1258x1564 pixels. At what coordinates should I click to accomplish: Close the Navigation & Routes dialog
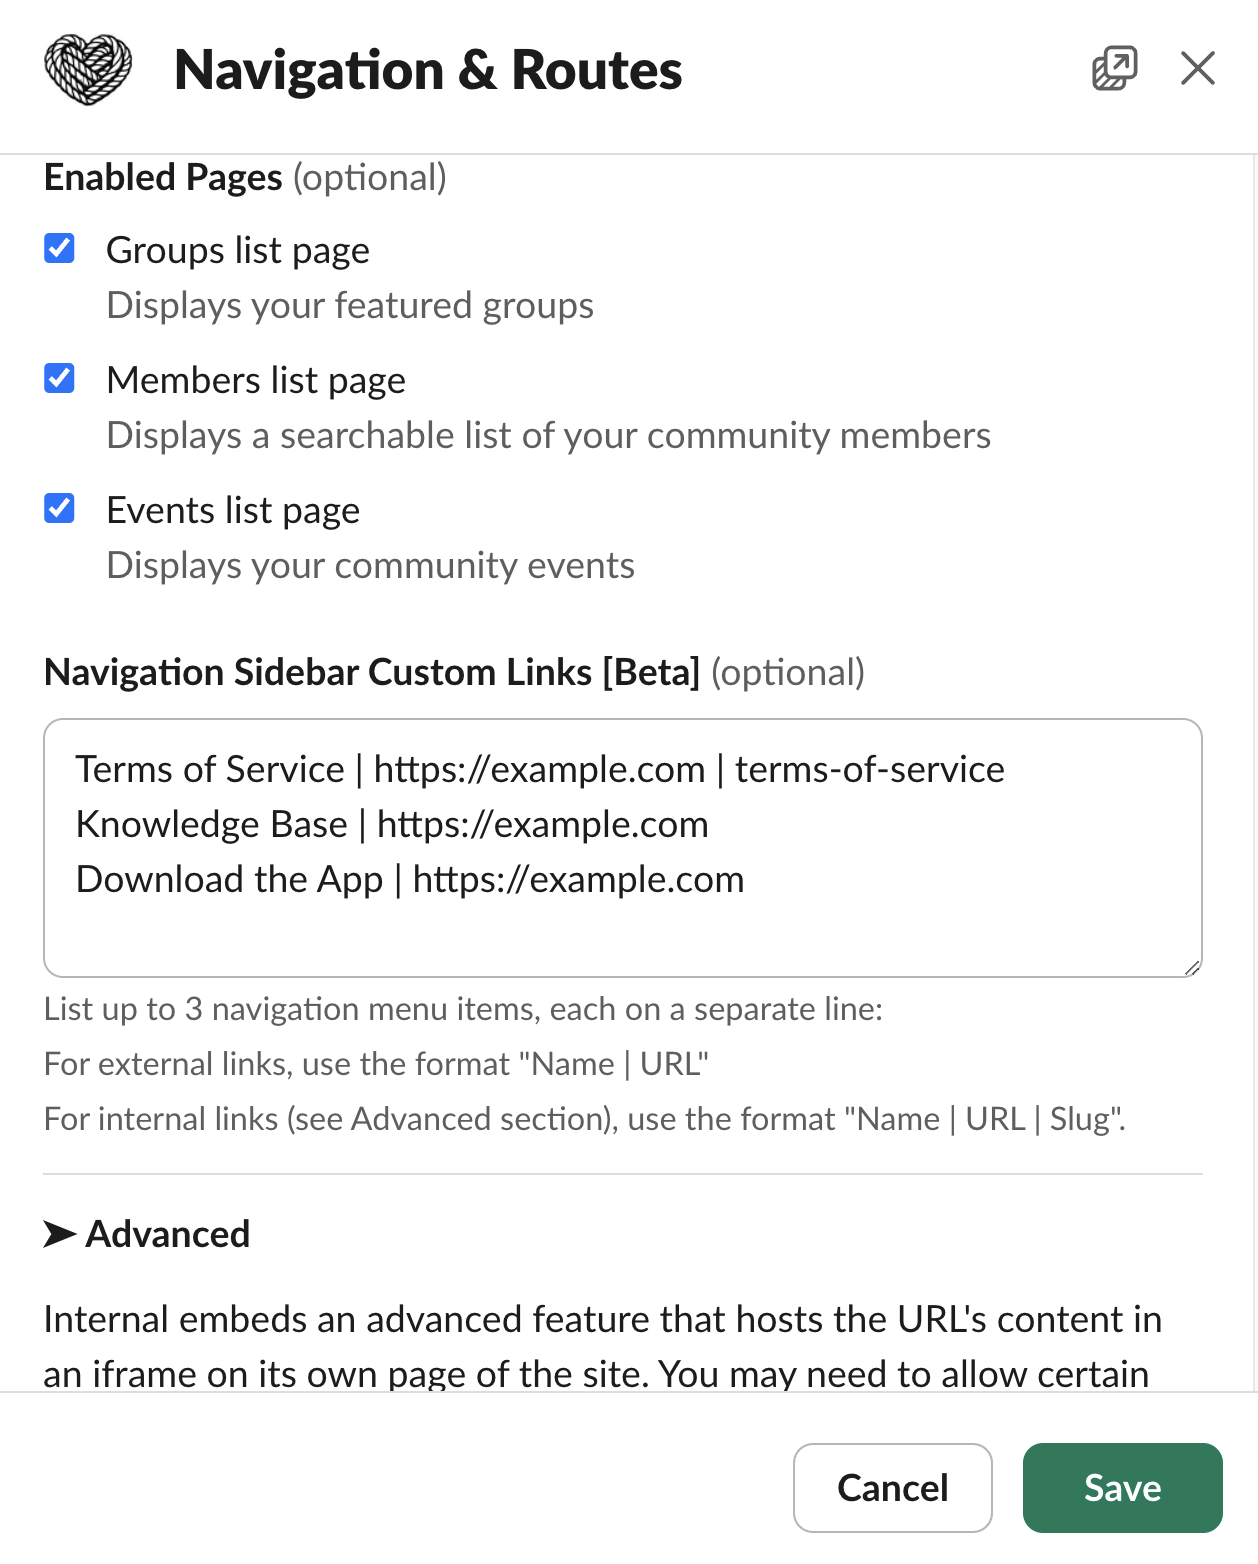click(1197, 68)
